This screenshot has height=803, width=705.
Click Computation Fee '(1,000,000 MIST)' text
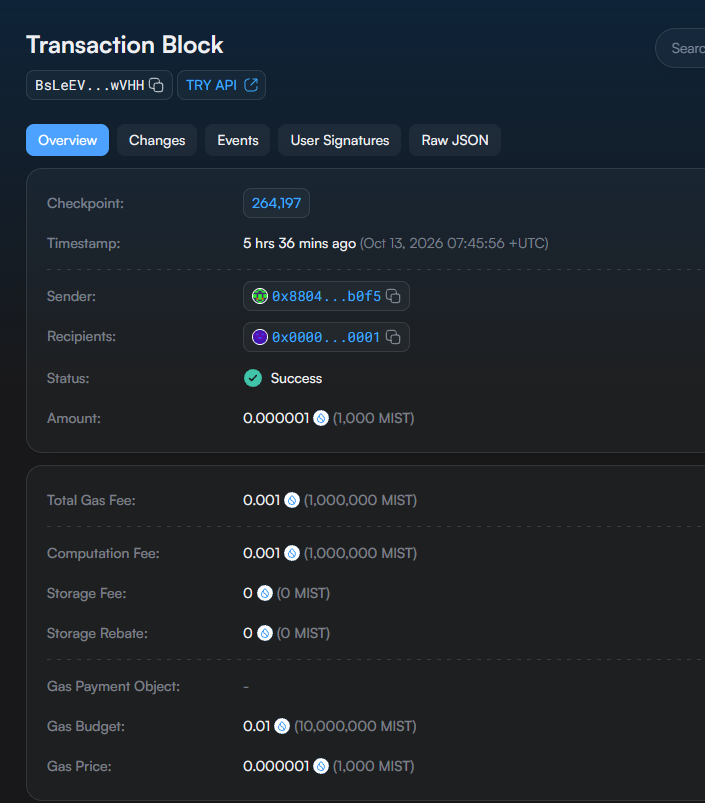click(x=360, y=554)
